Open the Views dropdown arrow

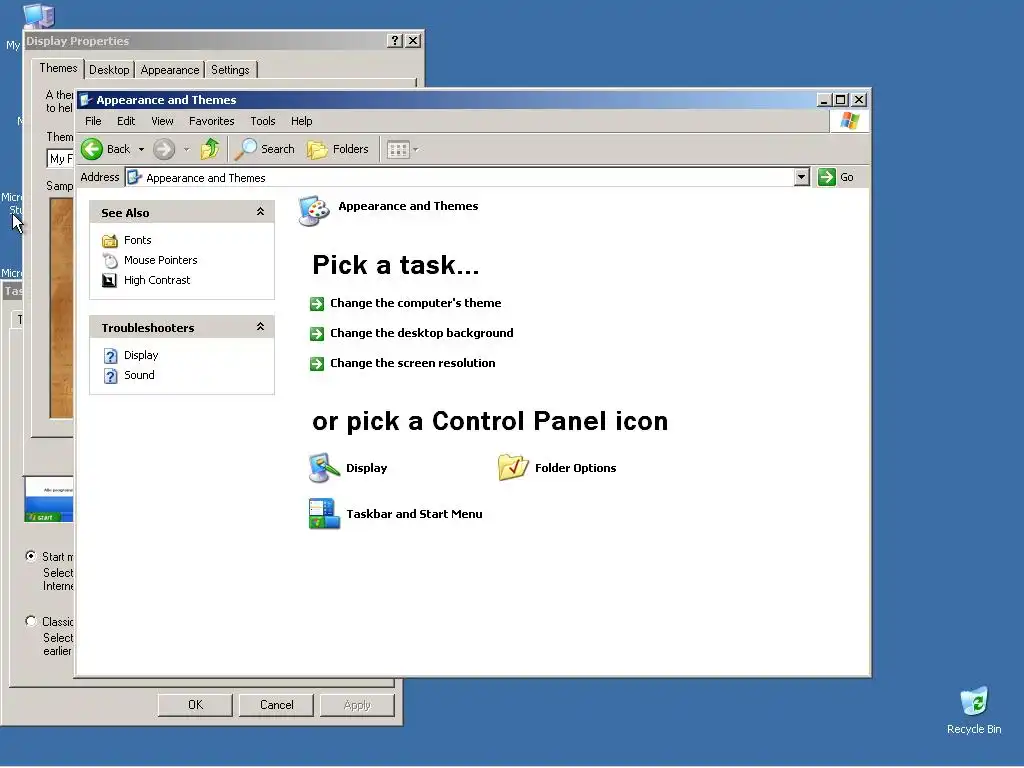click(416, 150)
